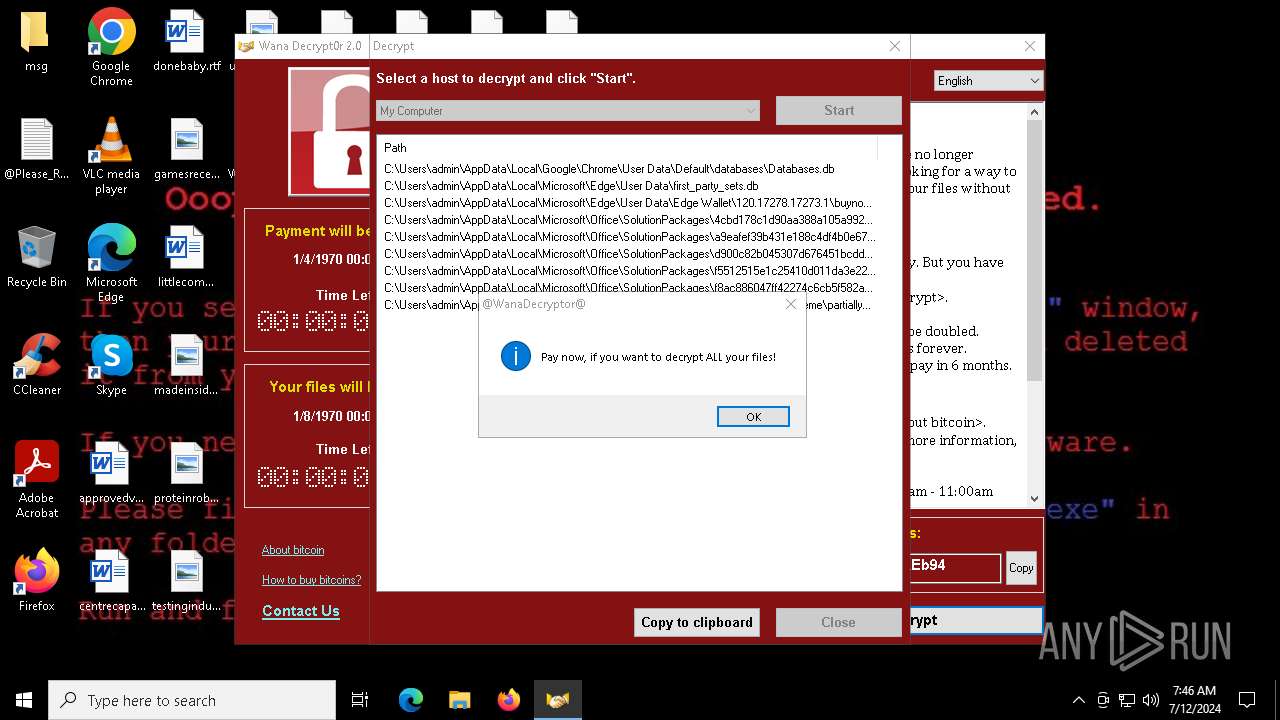Open Microsoft Edge desktop shortcut
Screen dimensions: 1280x720
(111, 263)
